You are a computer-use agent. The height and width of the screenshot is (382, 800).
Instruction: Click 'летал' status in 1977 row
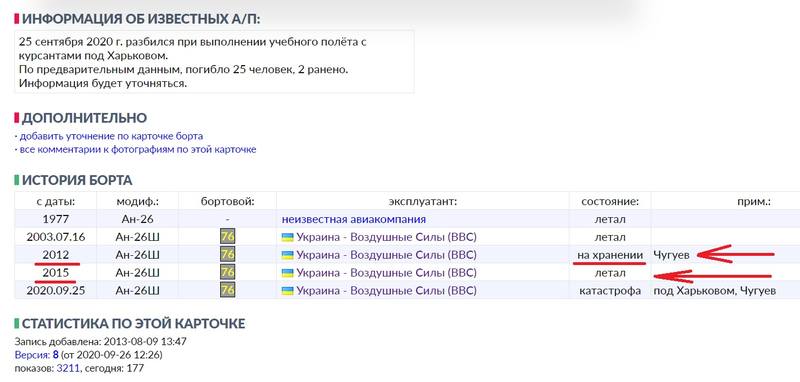pos(610,220)
